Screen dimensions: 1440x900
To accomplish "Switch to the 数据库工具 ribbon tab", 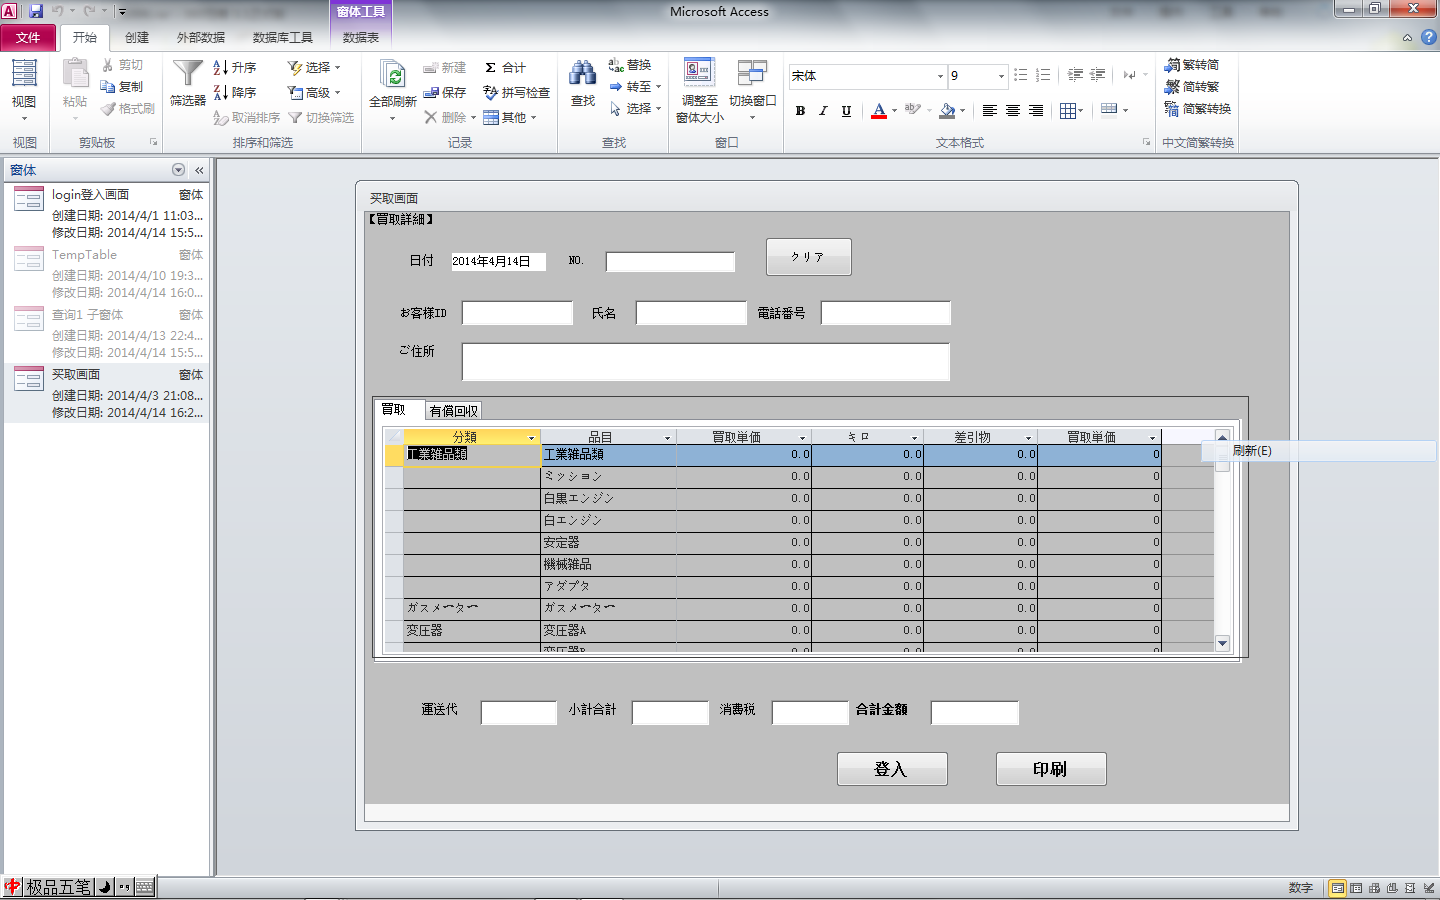I will click(283, 37).
